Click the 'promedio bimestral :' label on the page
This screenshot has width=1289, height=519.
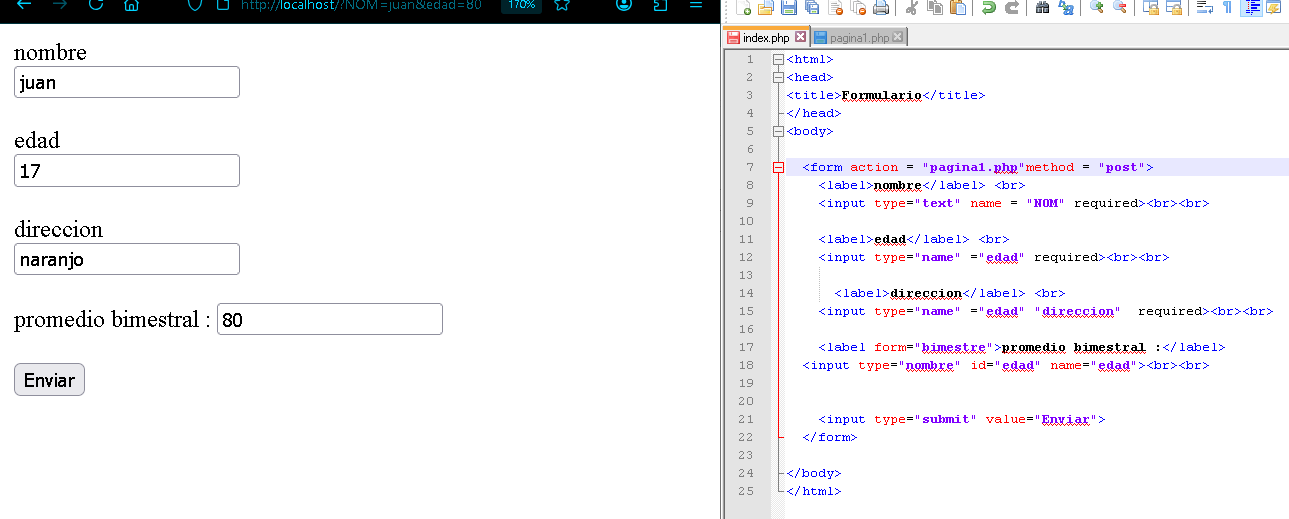[x=112, y=320]
